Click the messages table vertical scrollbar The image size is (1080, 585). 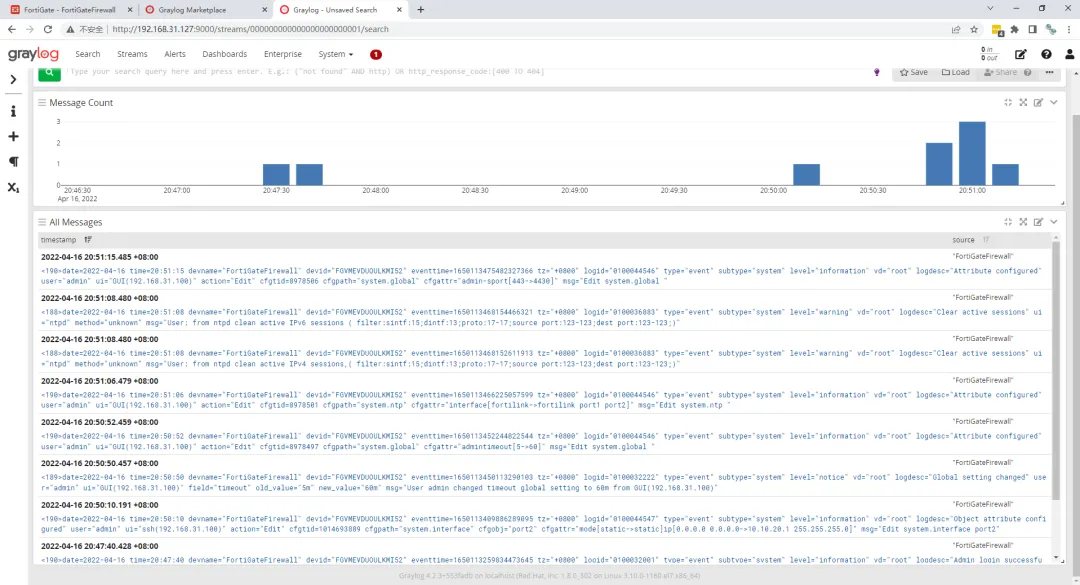pos(1055,369)
